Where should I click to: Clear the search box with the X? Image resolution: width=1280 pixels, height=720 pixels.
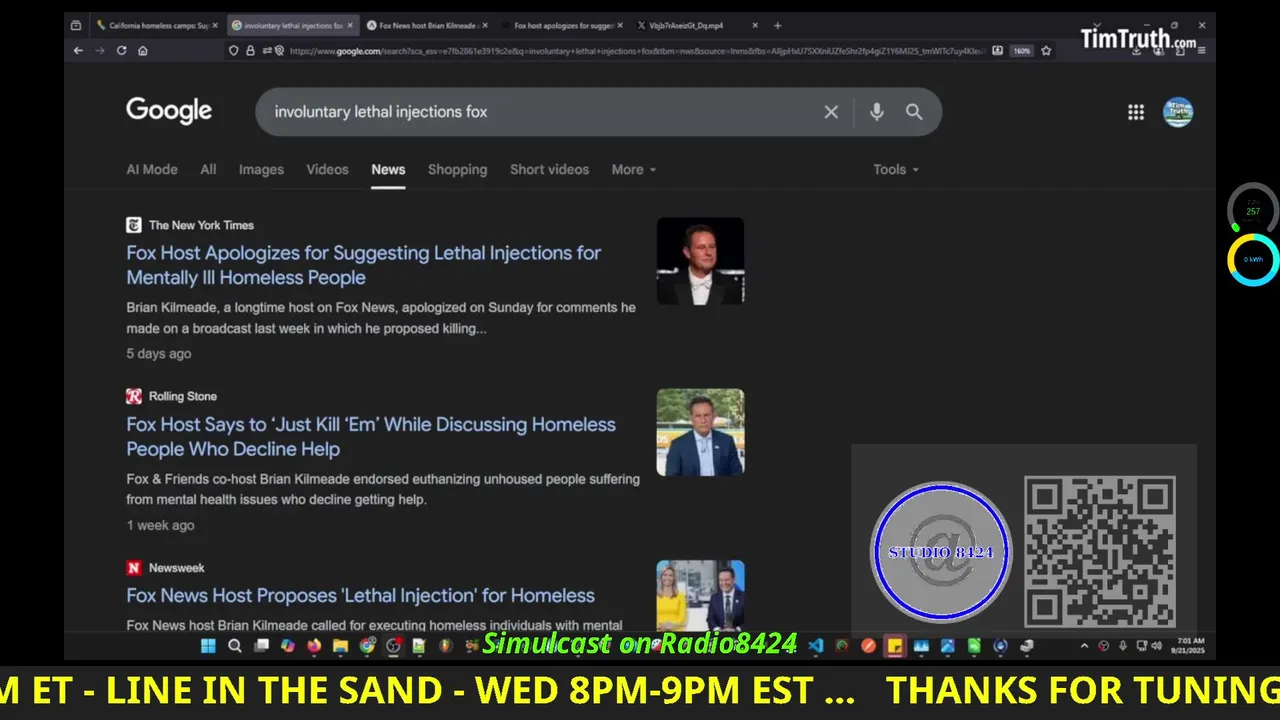click(831, 112)
